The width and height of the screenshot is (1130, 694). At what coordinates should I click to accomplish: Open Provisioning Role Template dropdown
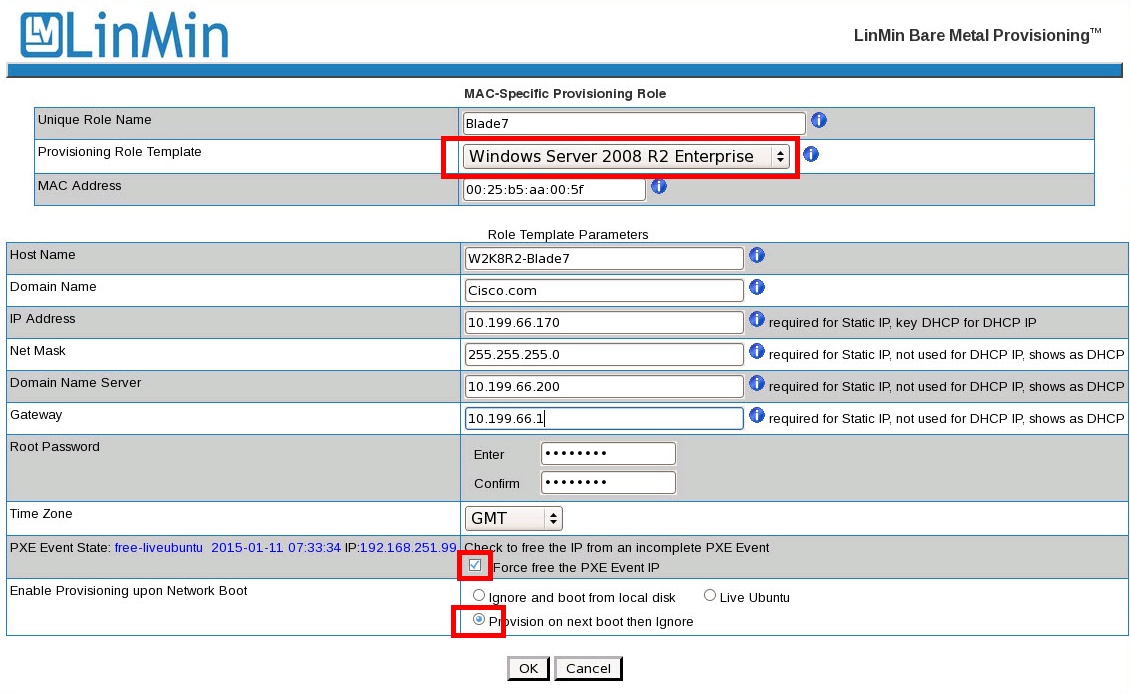point(626,156)
